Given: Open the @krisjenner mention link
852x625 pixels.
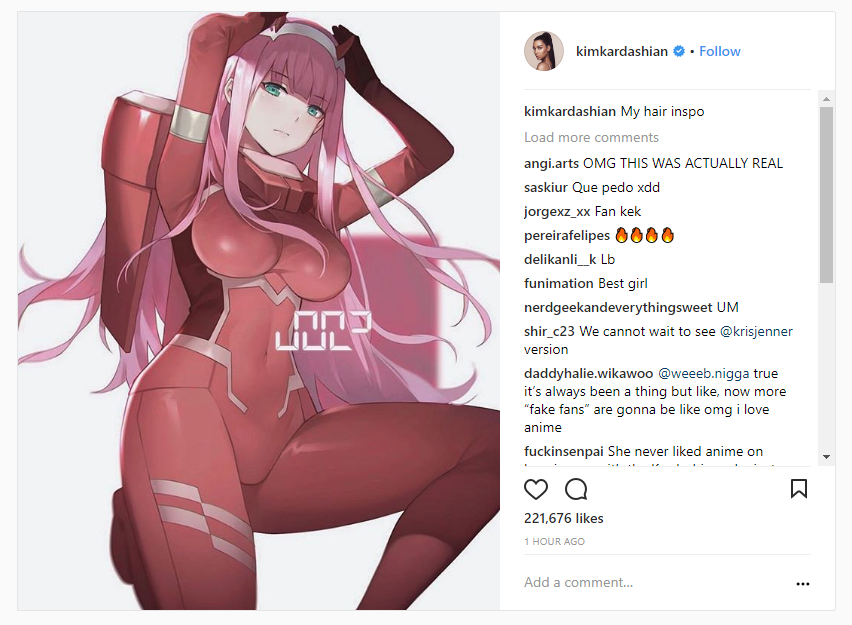Looking at the screenshot, I should 756,332.
